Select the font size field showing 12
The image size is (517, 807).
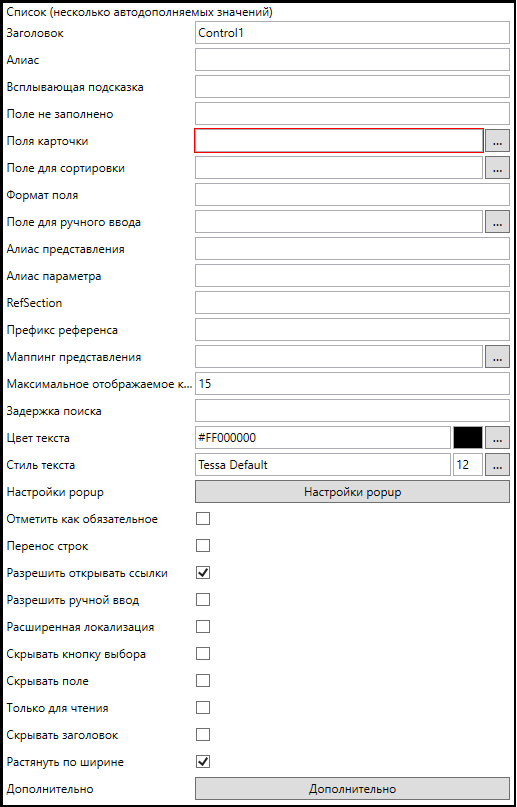pyautogui.click(x=468, y=465)
